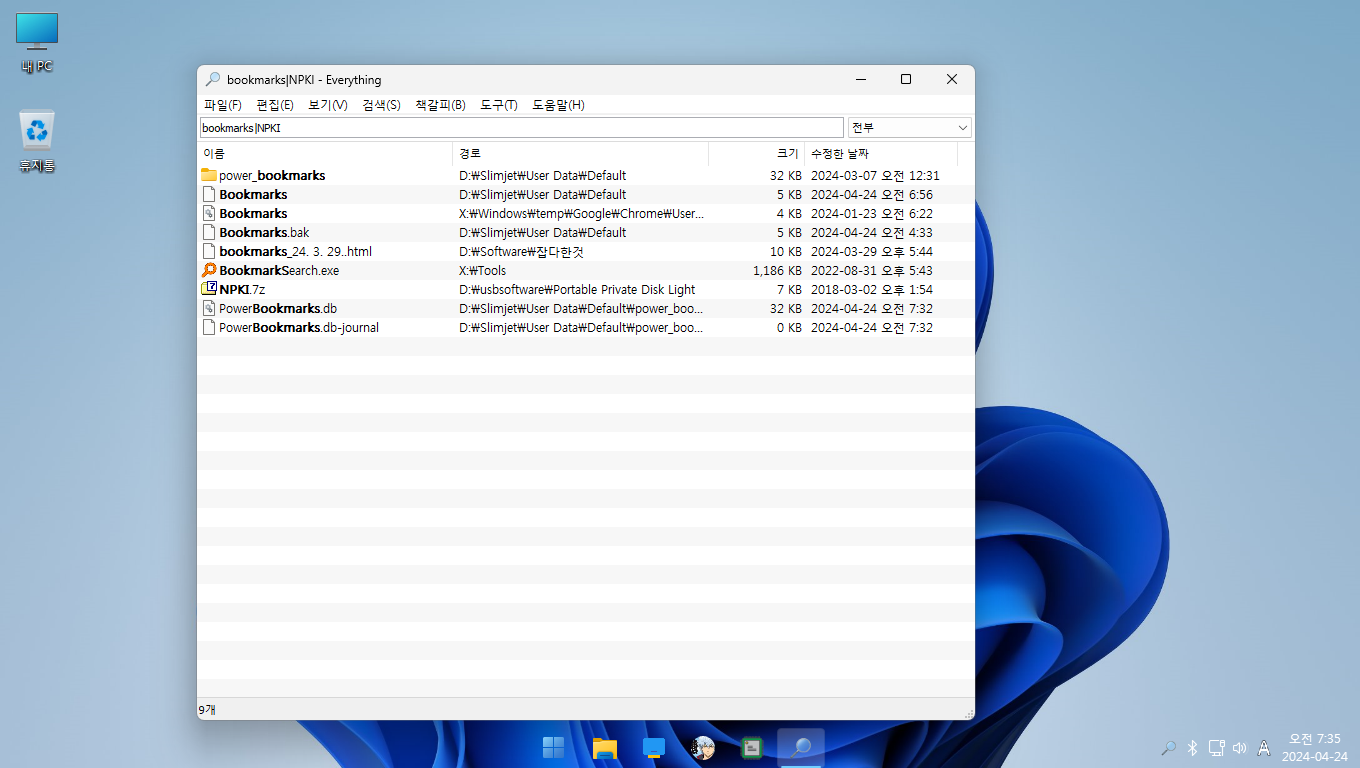Screen dimensions: 1360x768
Task: Click the 1,186 KB size value
Action: (x=777, y=270)
